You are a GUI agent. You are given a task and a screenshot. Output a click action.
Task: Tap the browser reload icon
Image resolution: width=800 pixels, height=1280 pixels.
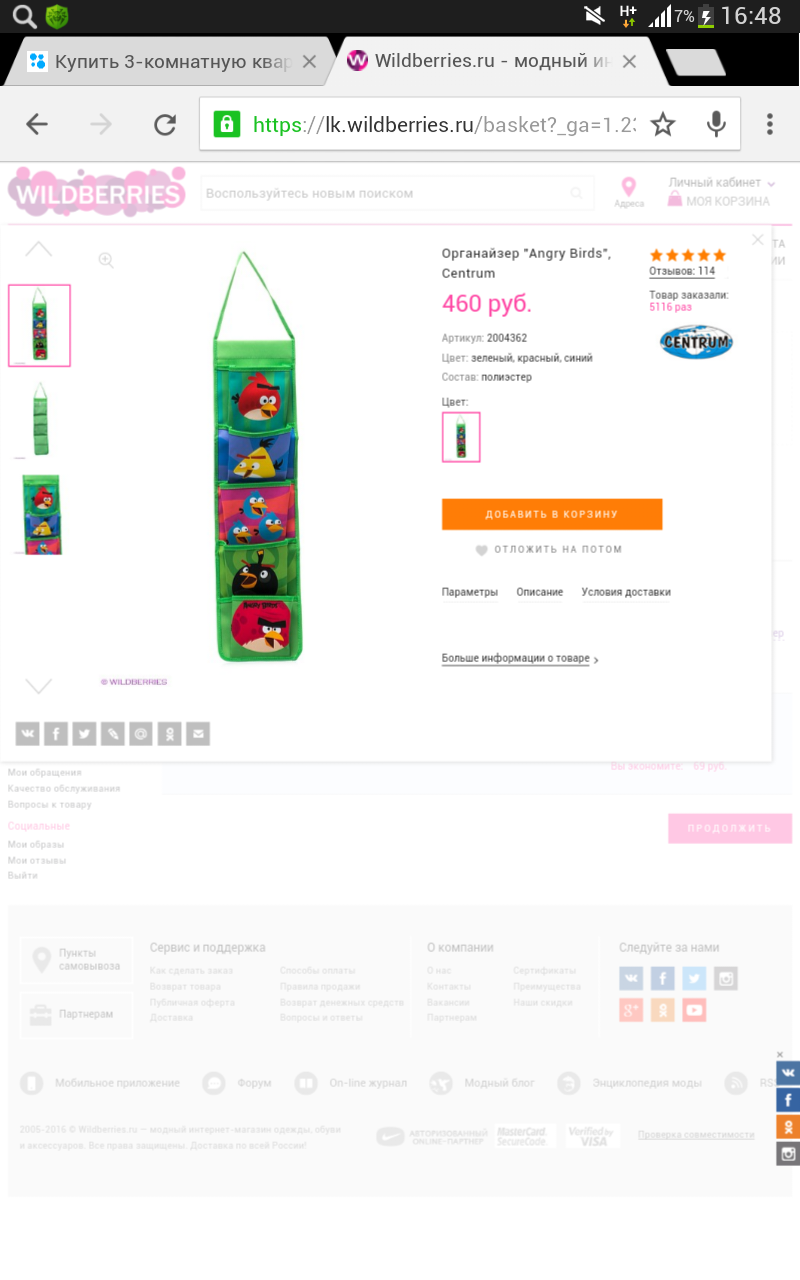[x=164, y=124]
